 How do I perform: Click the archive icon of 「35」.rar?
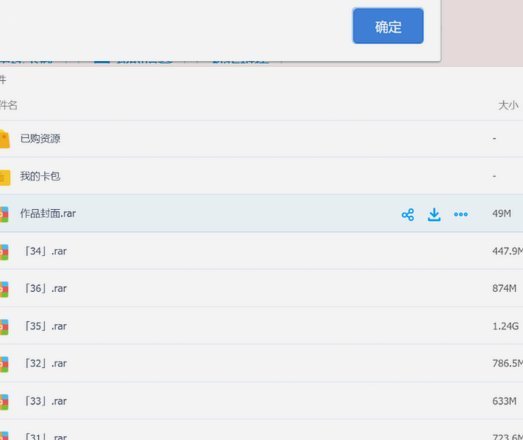(4, 327)
